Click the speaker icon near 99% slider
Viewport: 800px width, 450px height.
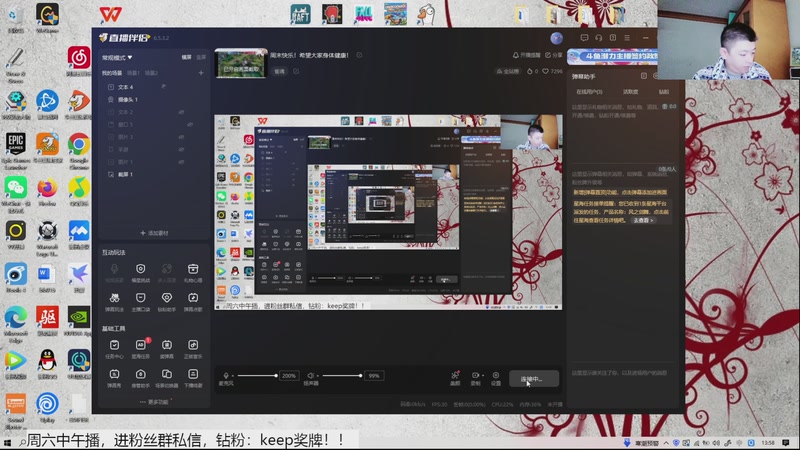(x=310, y=376)
